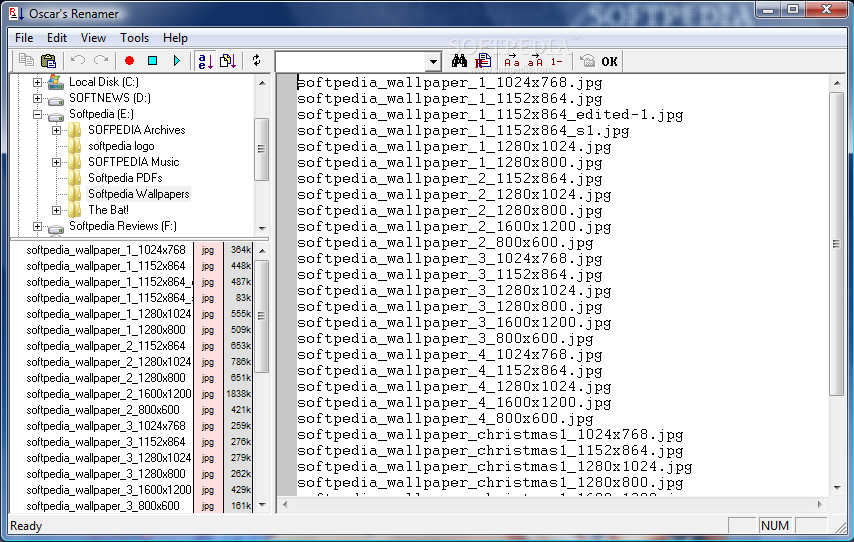854x542 pixels.
Task: Click the replace text document icon
Action: coord(483,60)
